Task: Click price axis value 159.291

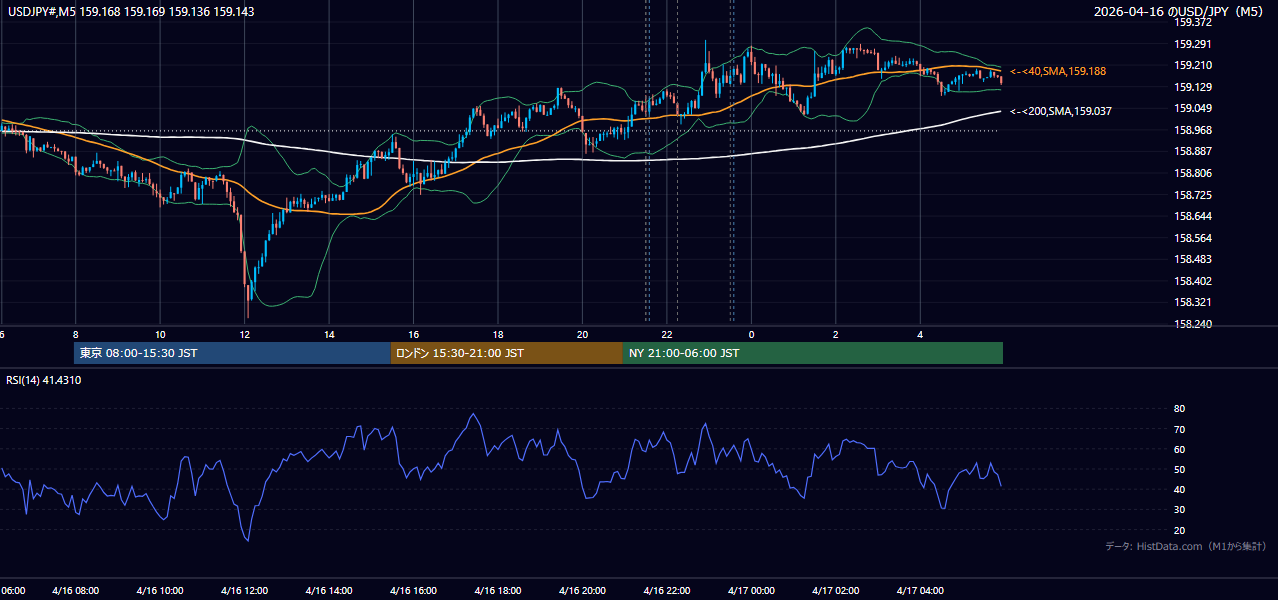Action: pyautogui.click(x=1192, y=44)
